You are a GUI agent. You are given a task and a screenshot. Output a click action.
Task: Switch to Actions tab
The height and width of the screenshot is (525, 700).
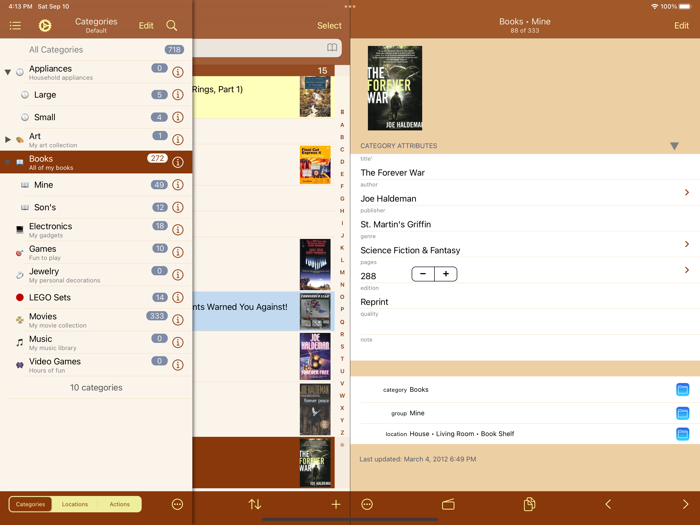coord(120,504)
